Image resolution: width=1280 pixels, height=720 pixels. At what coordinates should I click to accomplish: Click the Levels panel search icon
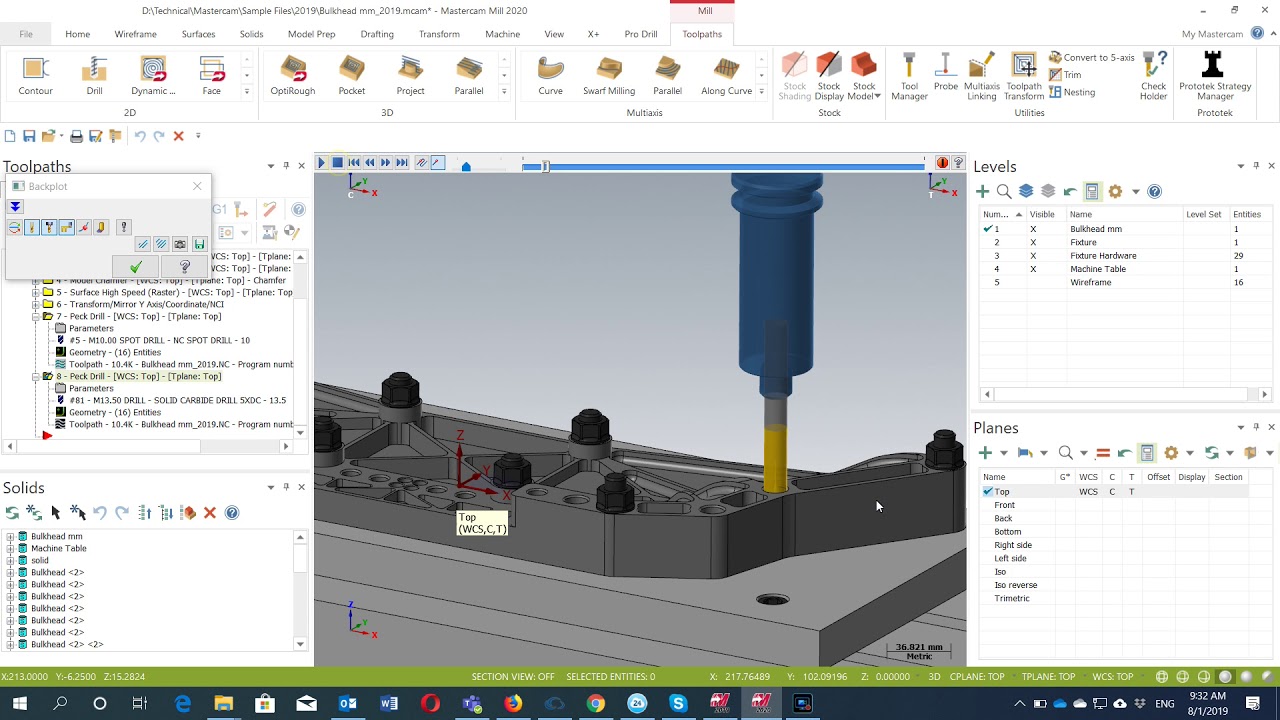coord(1004,191)
